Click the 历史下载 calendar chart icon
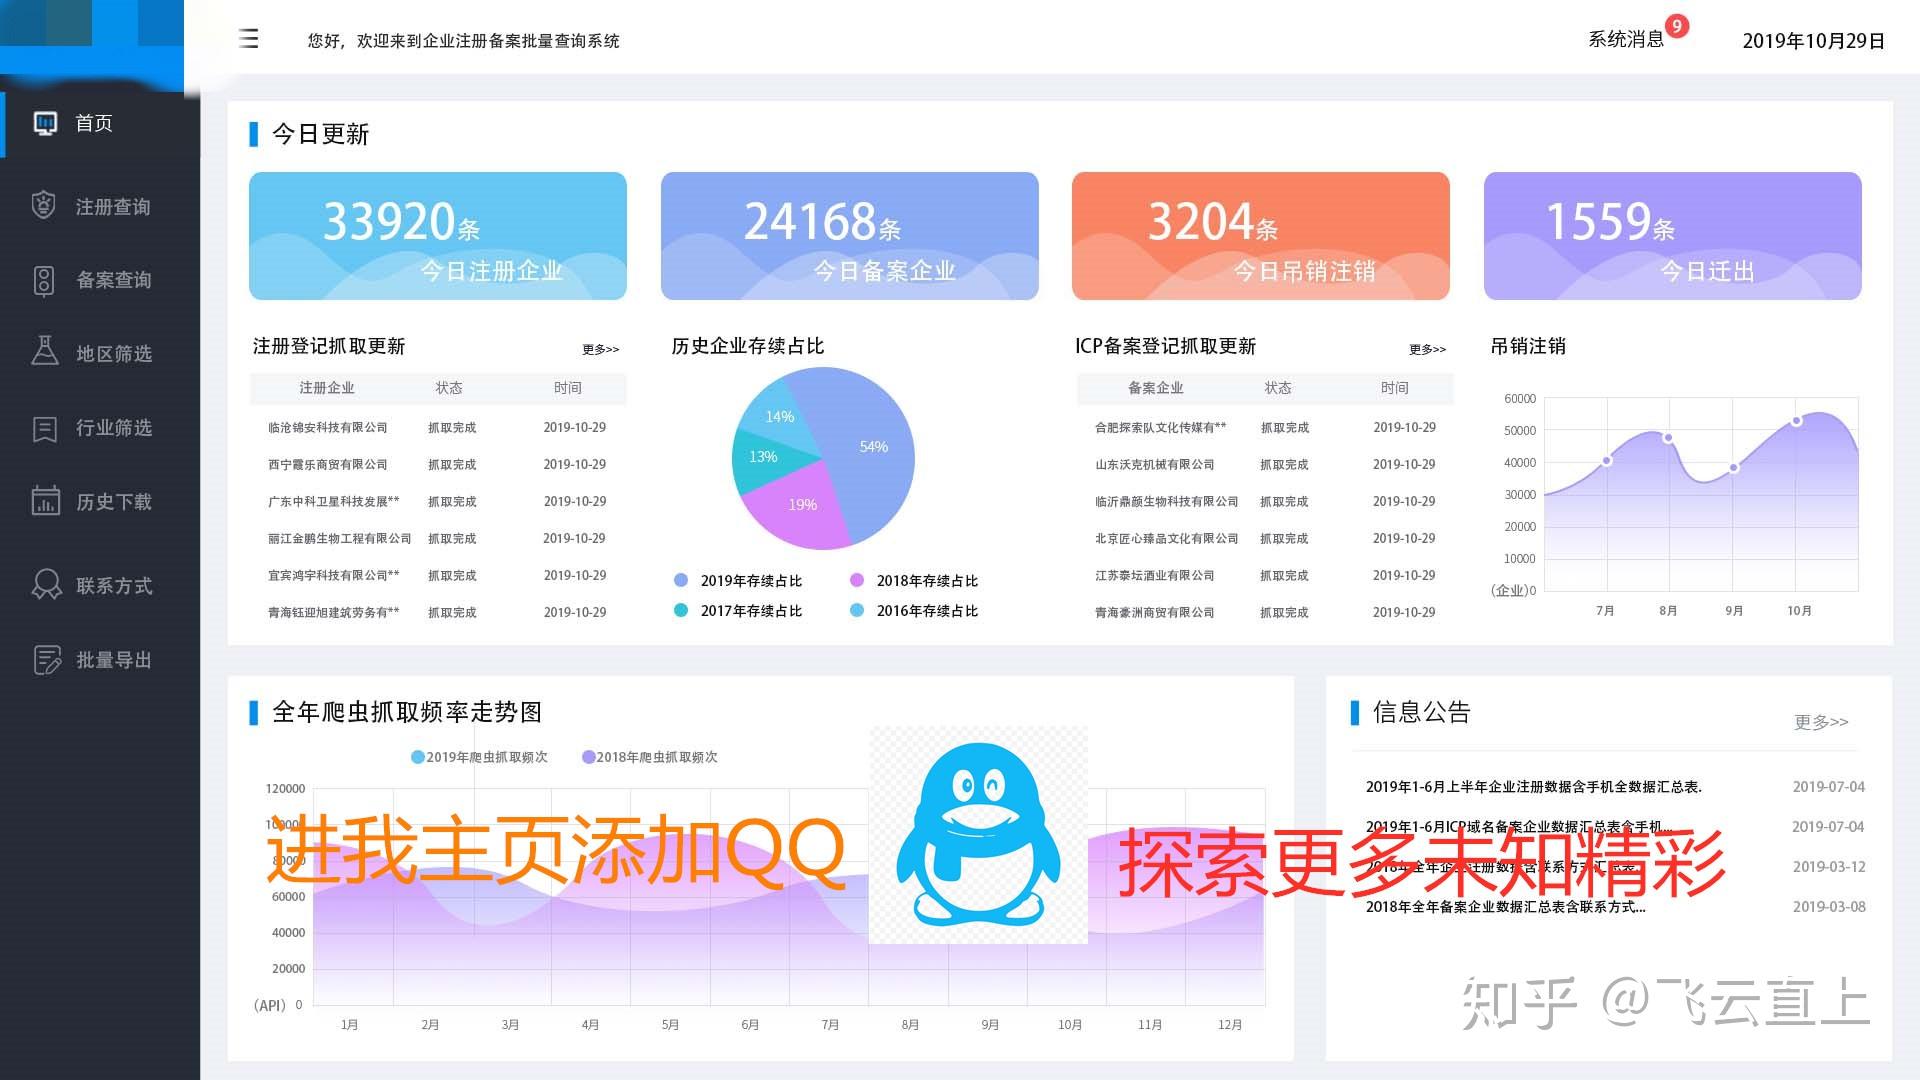 (x=45, y=500)
